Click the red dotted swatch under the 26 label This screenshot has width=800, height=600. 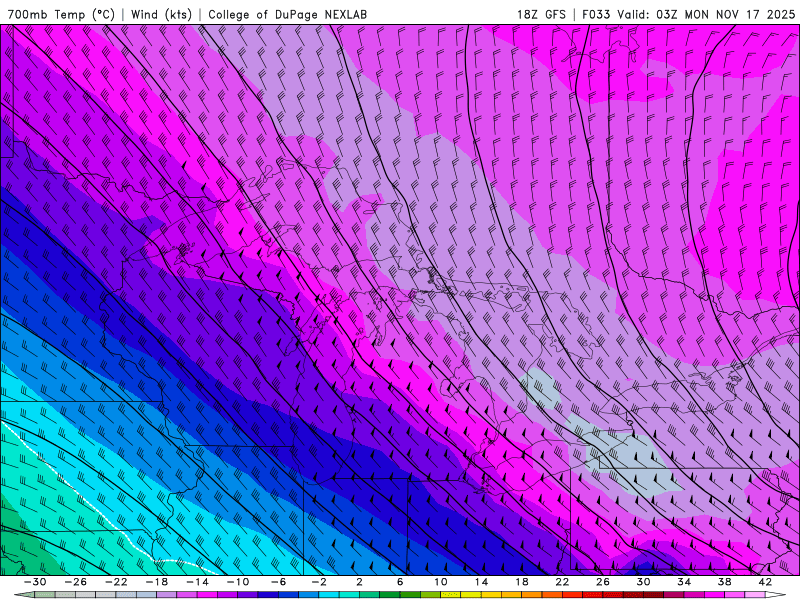tap(613, 595)
